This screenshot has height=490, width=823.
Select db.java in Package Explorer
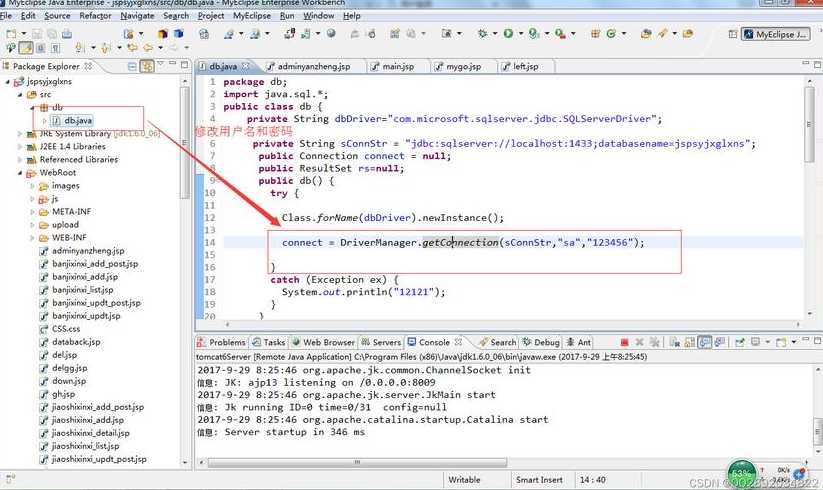[78, 121]
